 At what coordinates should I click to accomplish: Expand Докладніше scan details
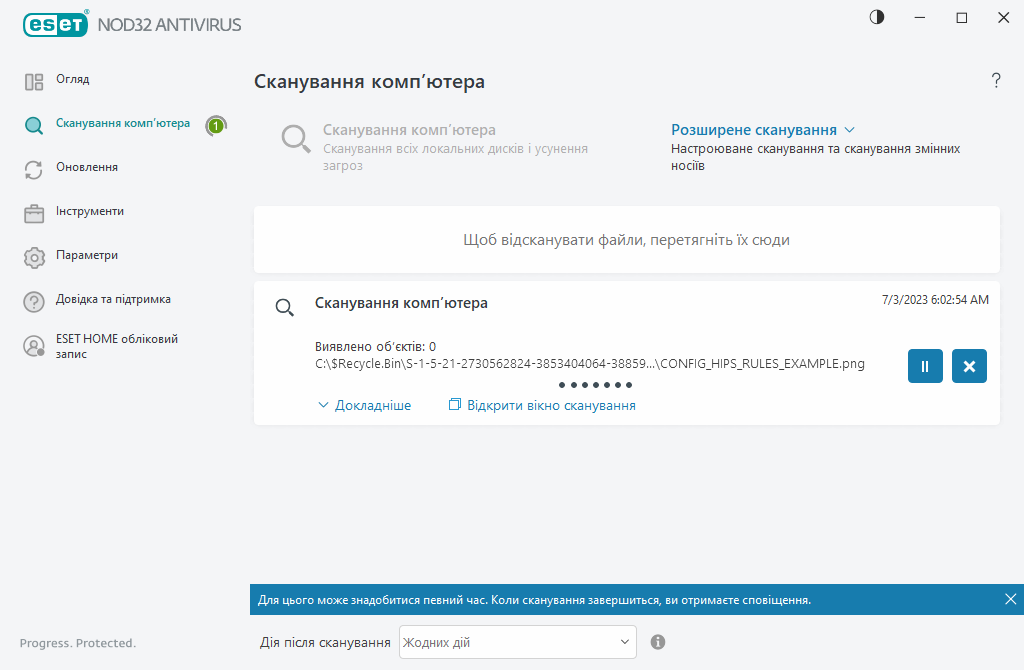click(x=364, y=405)
